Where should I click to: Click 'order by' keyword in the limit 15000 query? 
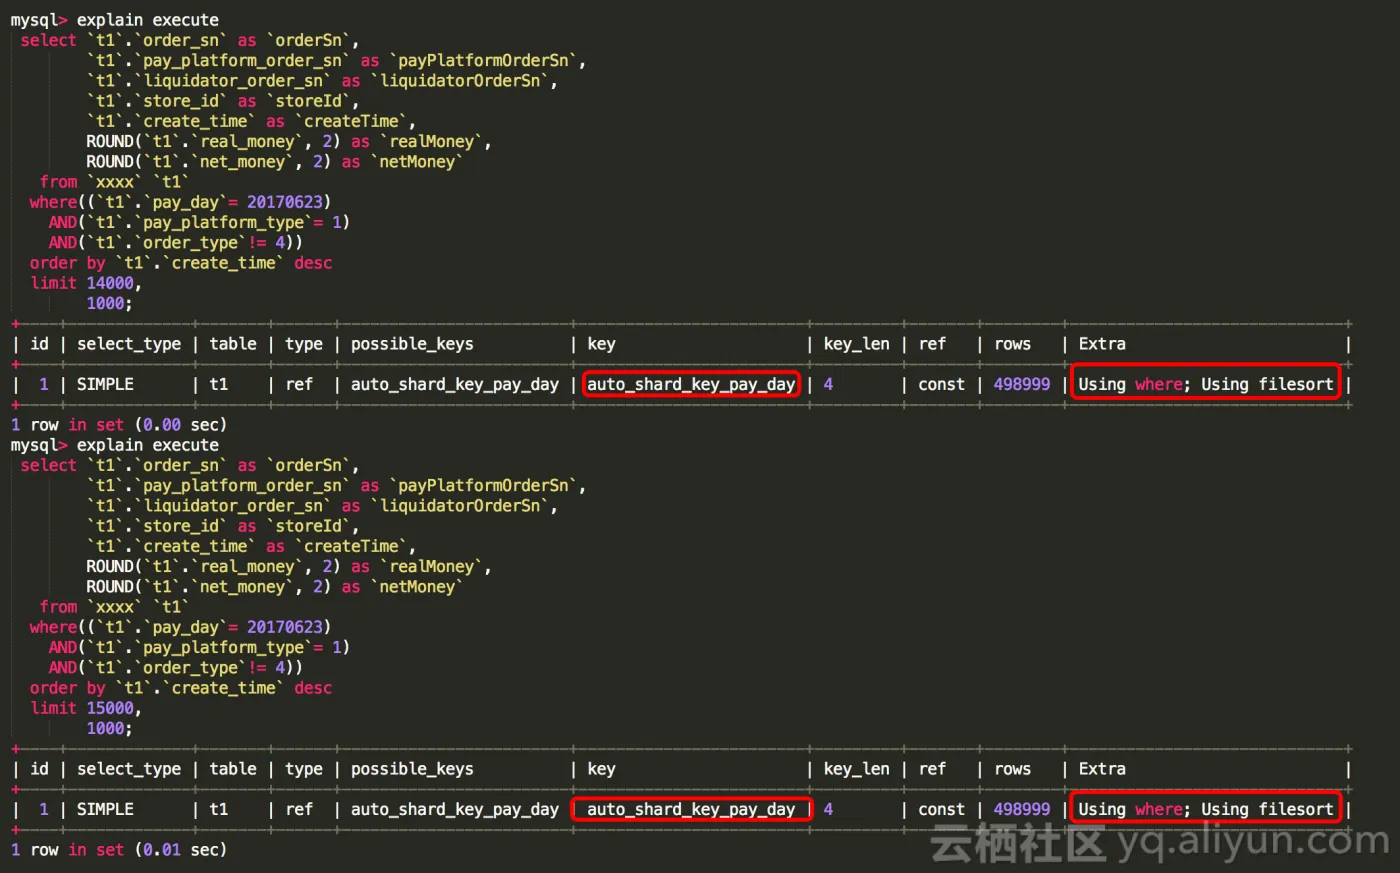pos(67,688)
